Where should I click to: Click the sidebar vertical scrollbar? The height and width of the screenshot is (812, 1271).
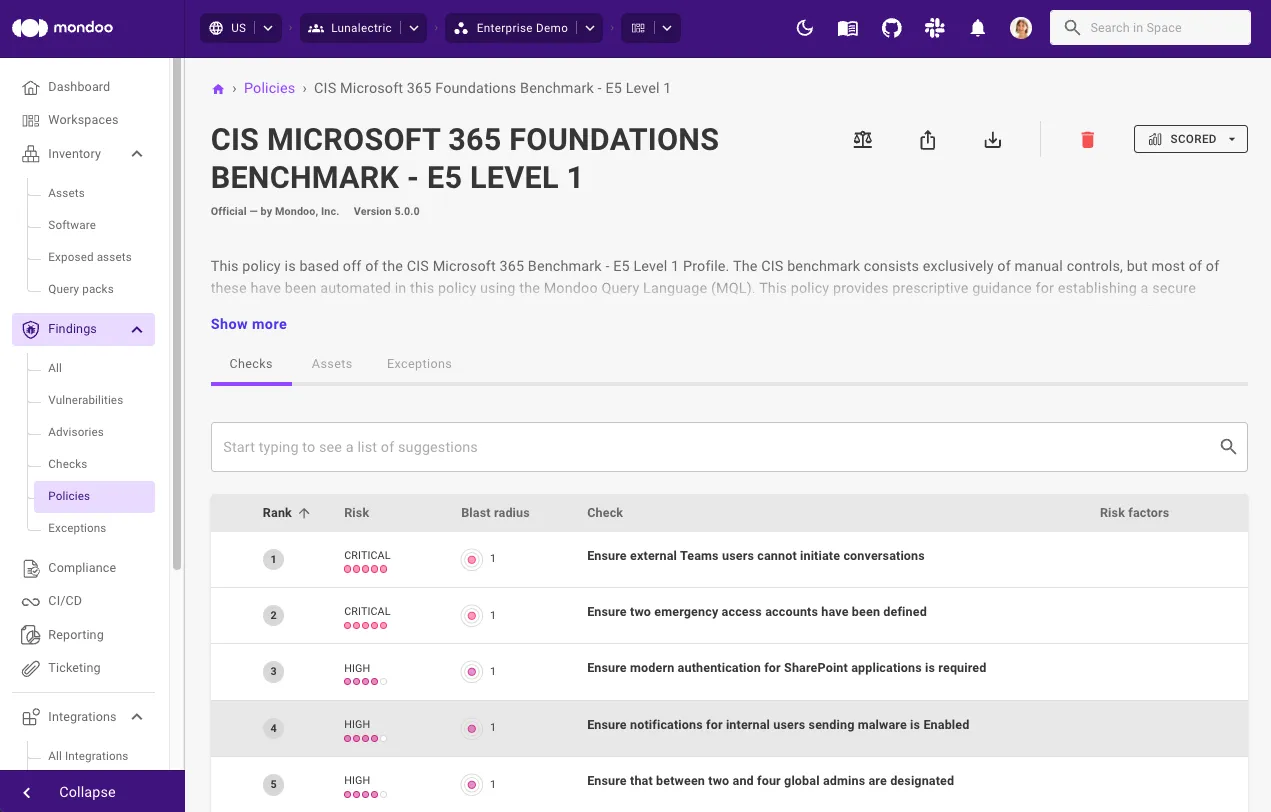pyautogui.click(x=177, y=314)
